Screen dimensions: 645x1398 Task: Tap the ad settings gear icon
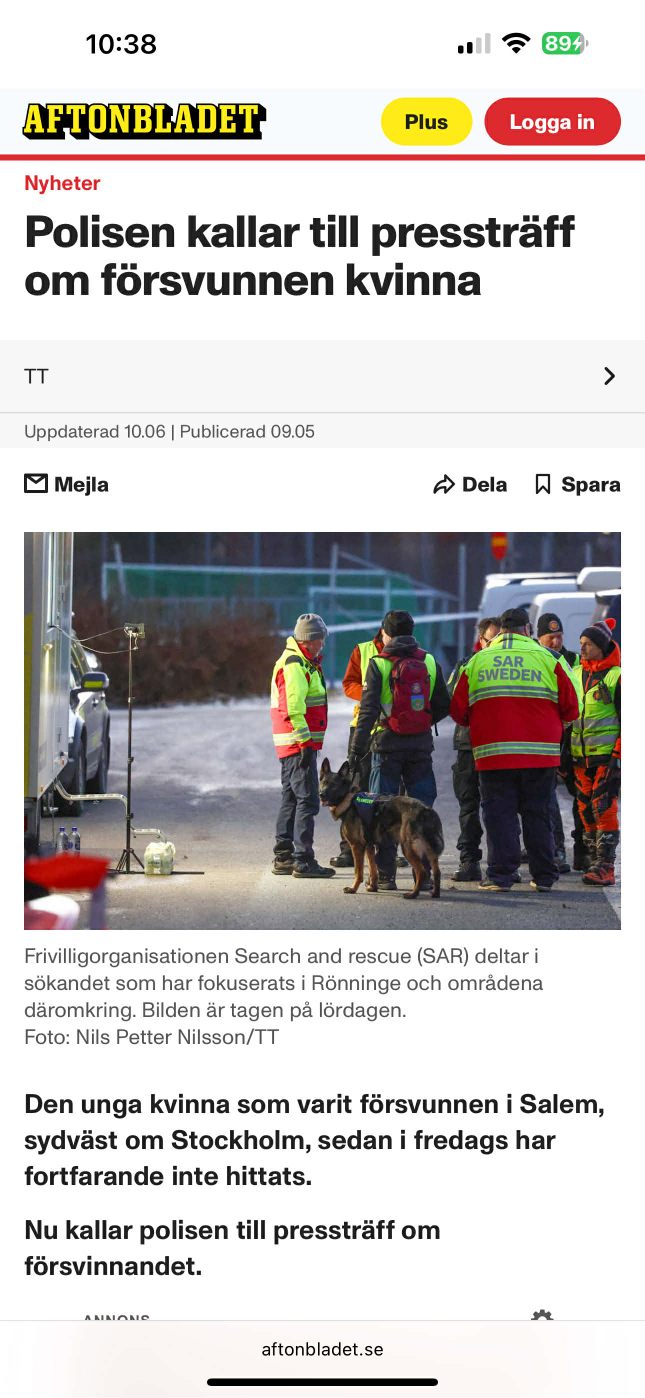[x=542, y=1316]
